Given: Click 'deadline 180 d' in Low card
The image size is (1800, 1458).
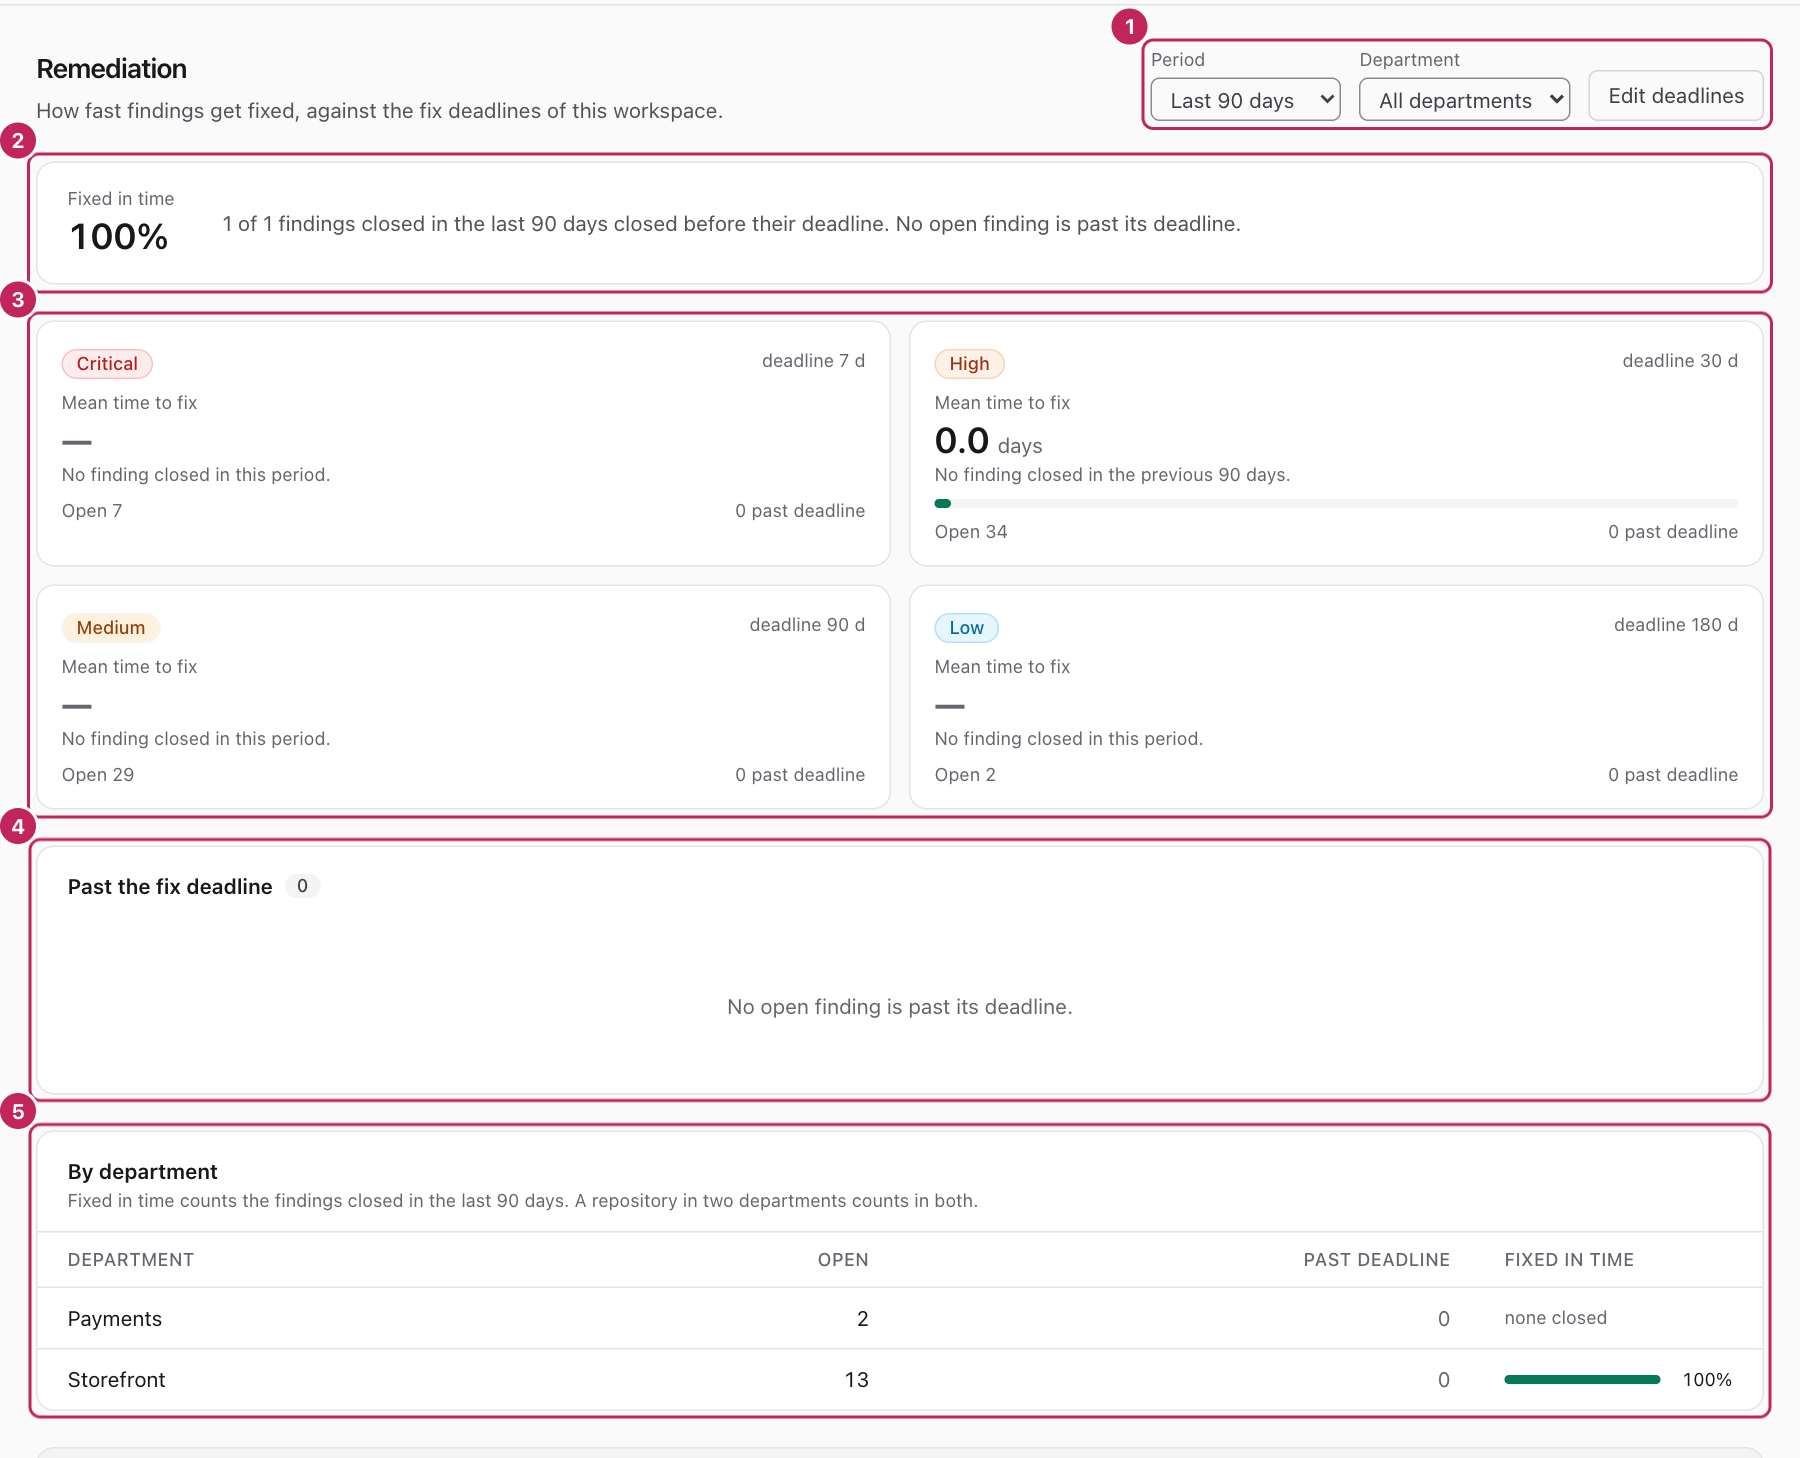Looking at the screenshot, I should [x=1676, y=625].
